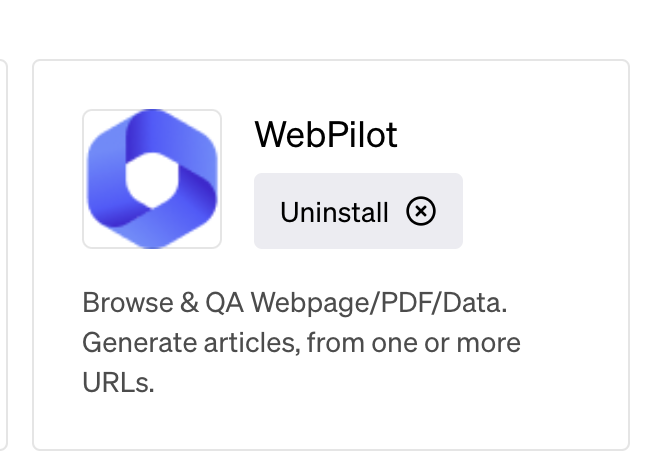Click the "Uninstall" label text
This screenshot has height=462, width=656.
(334, 212)
